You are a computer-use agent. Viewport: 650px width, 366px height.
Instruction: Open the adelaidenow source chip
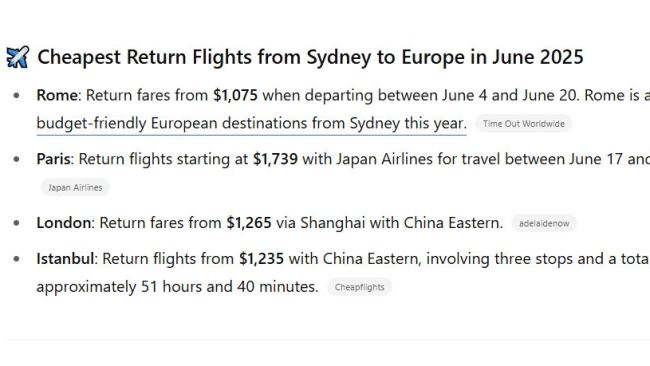[x=544, y=223]
